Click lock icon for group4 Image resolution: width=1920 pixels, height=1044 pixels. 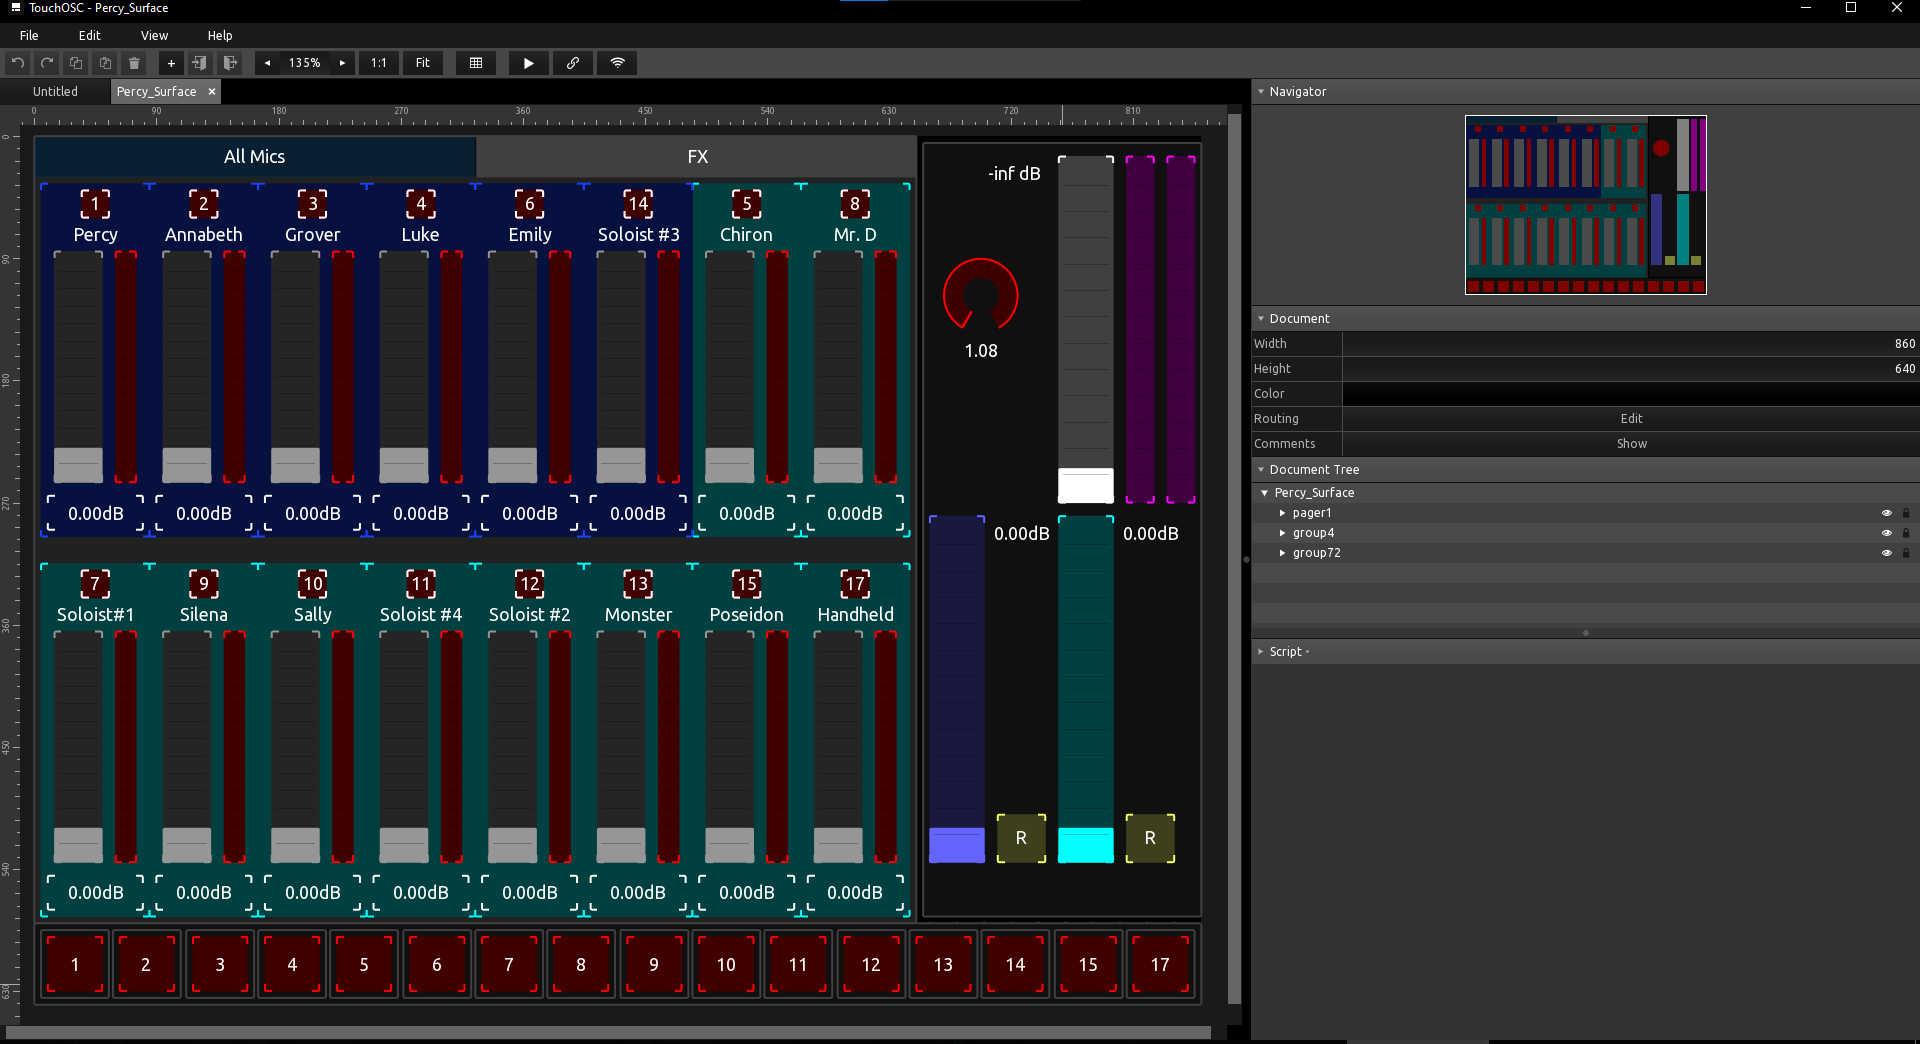(1905, 533)
